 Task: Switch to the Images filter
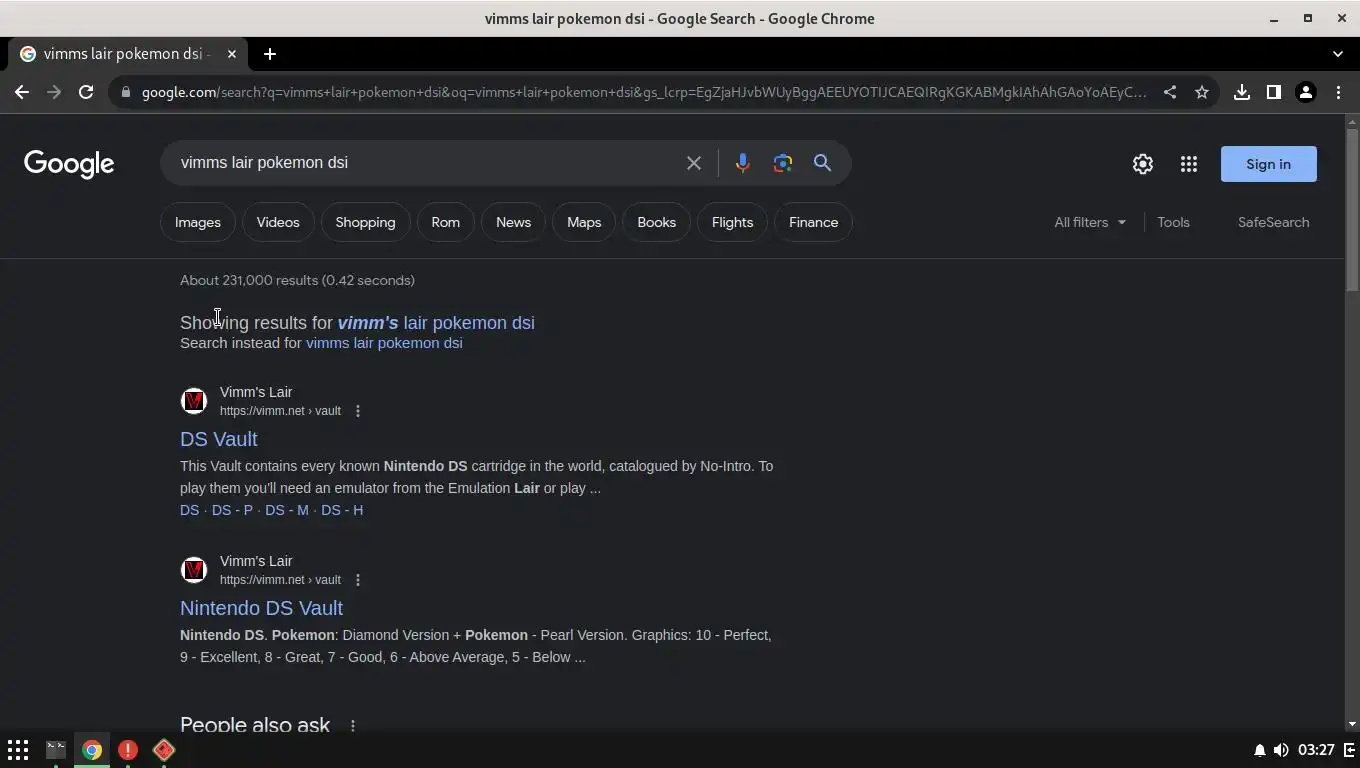pos(198,222)
